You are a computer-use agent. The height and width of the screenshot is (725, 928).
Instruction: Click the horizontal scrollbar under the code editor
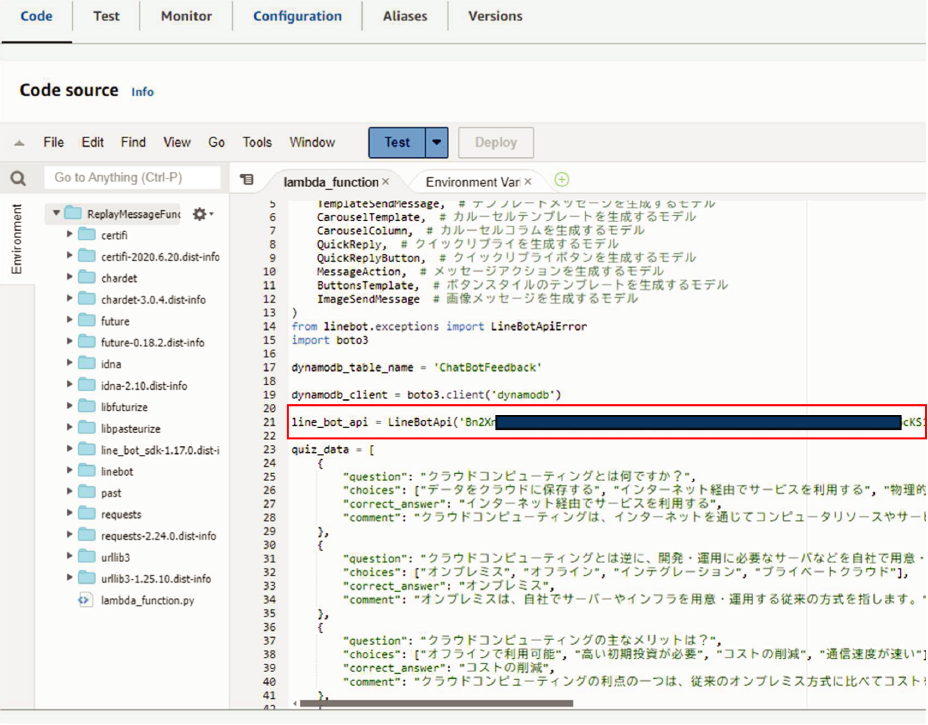point(435,703)
